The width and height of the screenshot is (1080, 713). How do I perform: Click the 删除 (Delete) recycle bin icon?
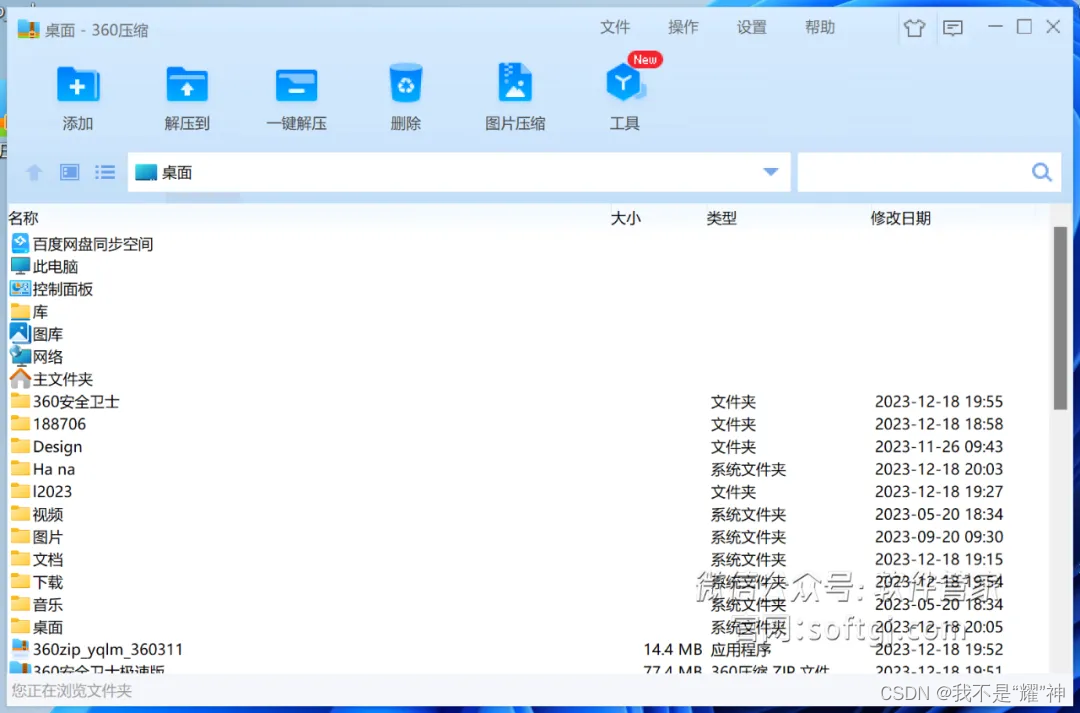click(406, 83)
